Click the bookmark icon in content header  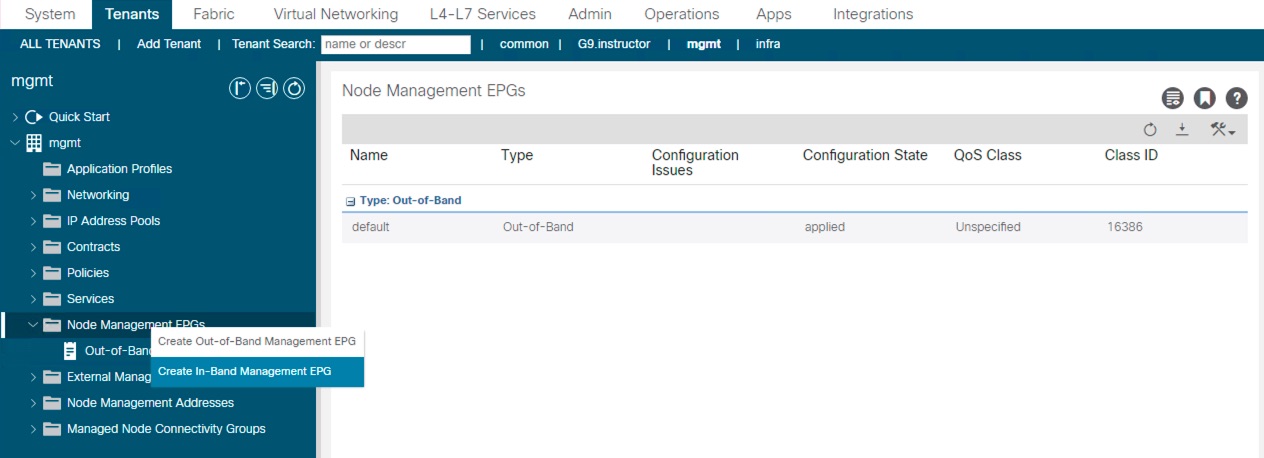[1205, 98]
